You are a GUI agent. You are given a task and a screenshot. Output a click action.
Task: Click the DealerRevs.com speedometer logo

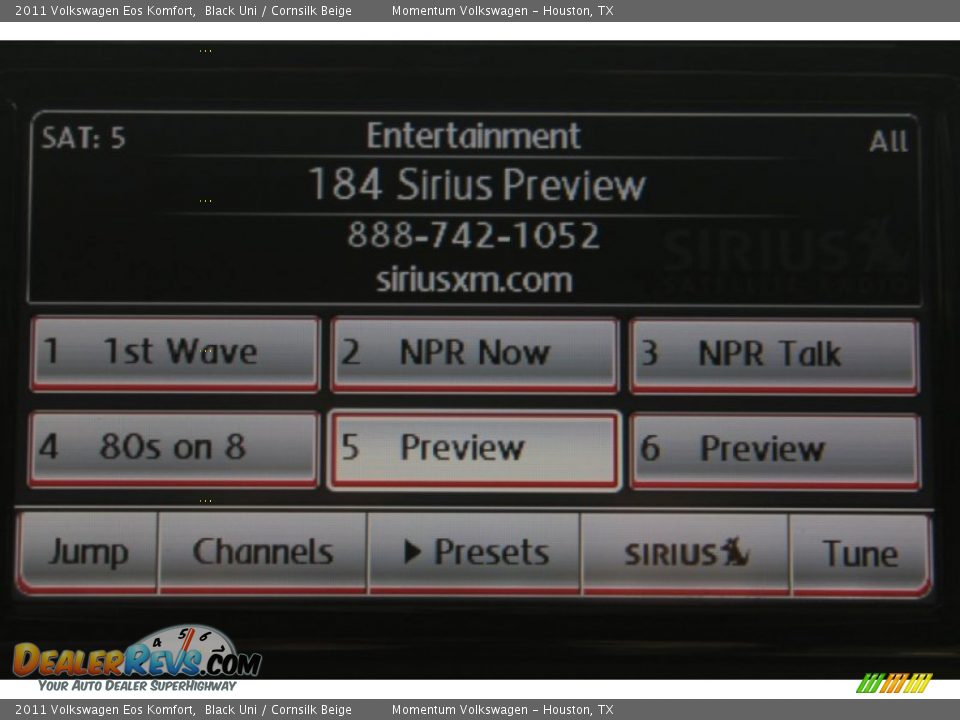136,658
